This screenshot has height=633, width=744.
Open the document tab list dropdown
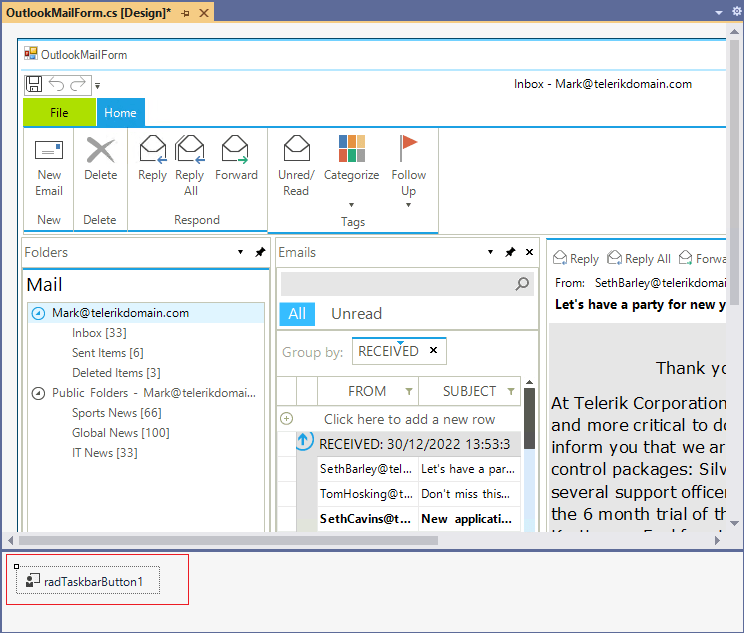click(719, 13)
